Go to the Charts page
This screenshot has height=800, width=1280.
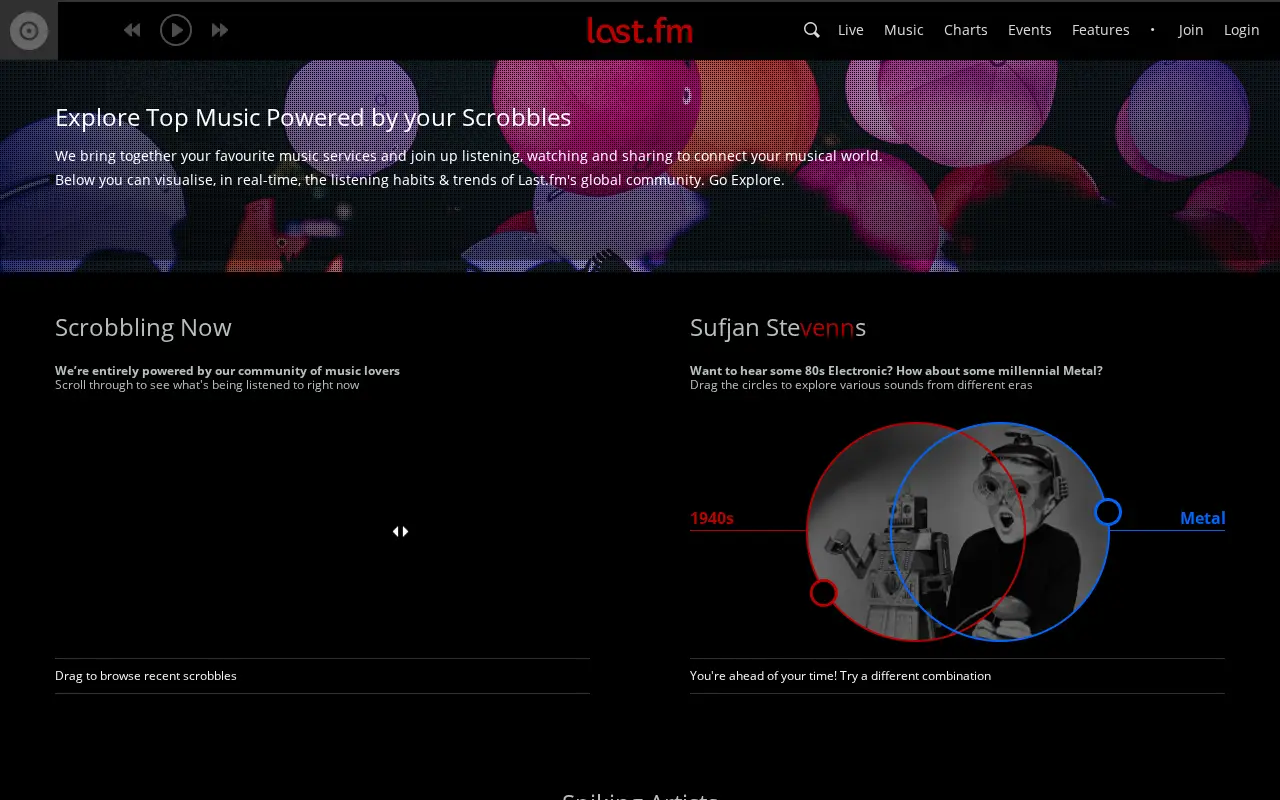click(x=966, y=30)
